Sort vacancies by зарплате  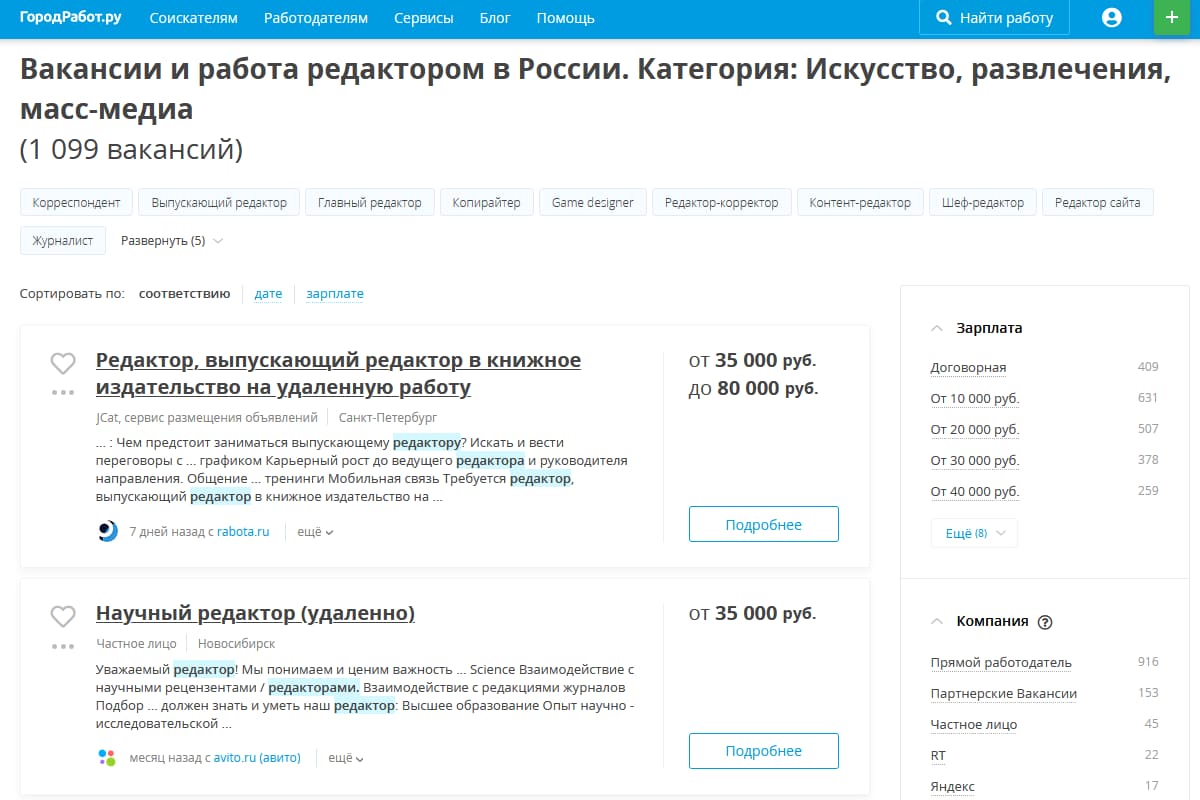[337, 293]
